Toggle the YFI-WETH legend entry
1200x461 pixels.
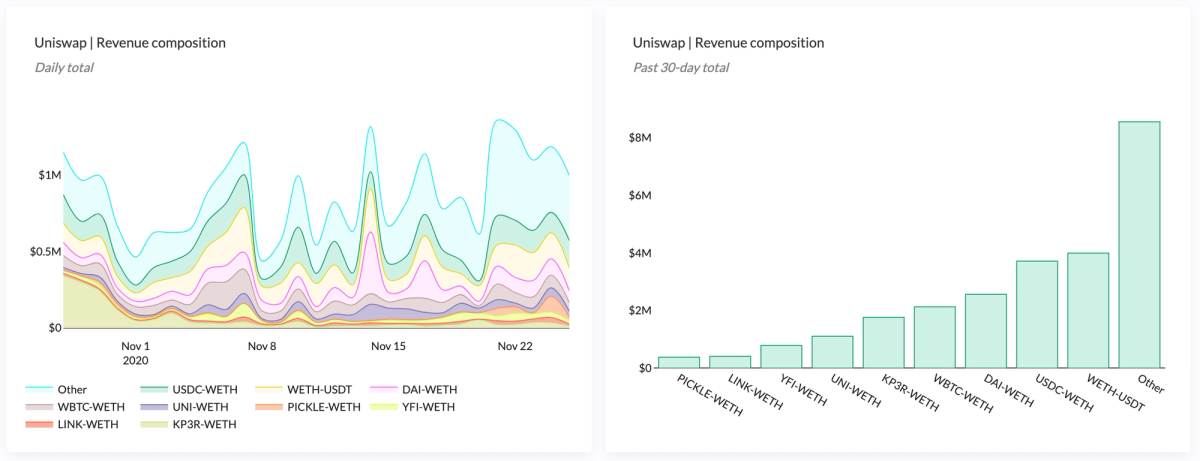(x=411, y=407)
